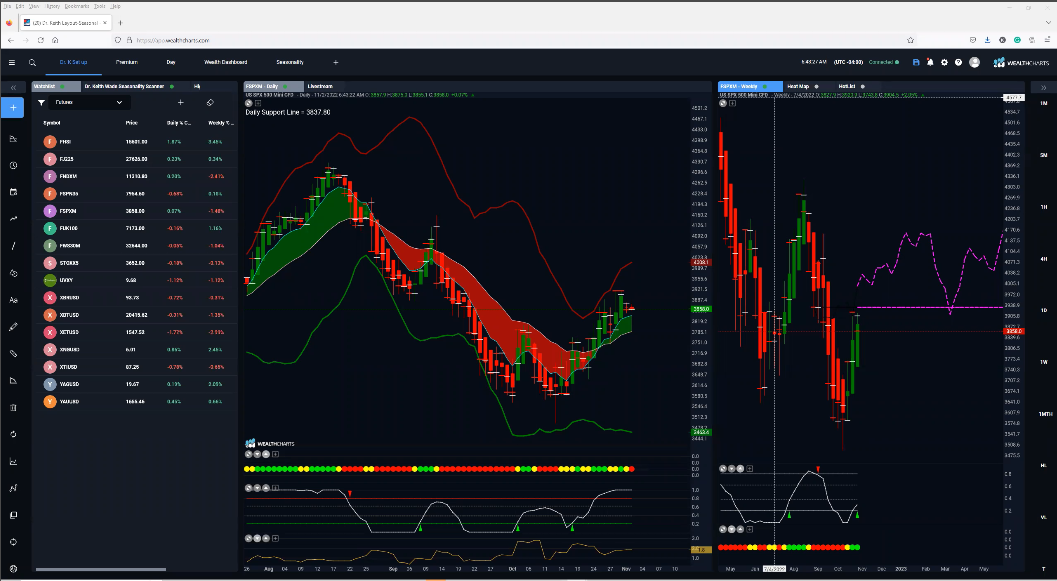Open the symbol search magnifier
The width and height of the screenshot is (1057, 581).
click(x=32, y=63)
